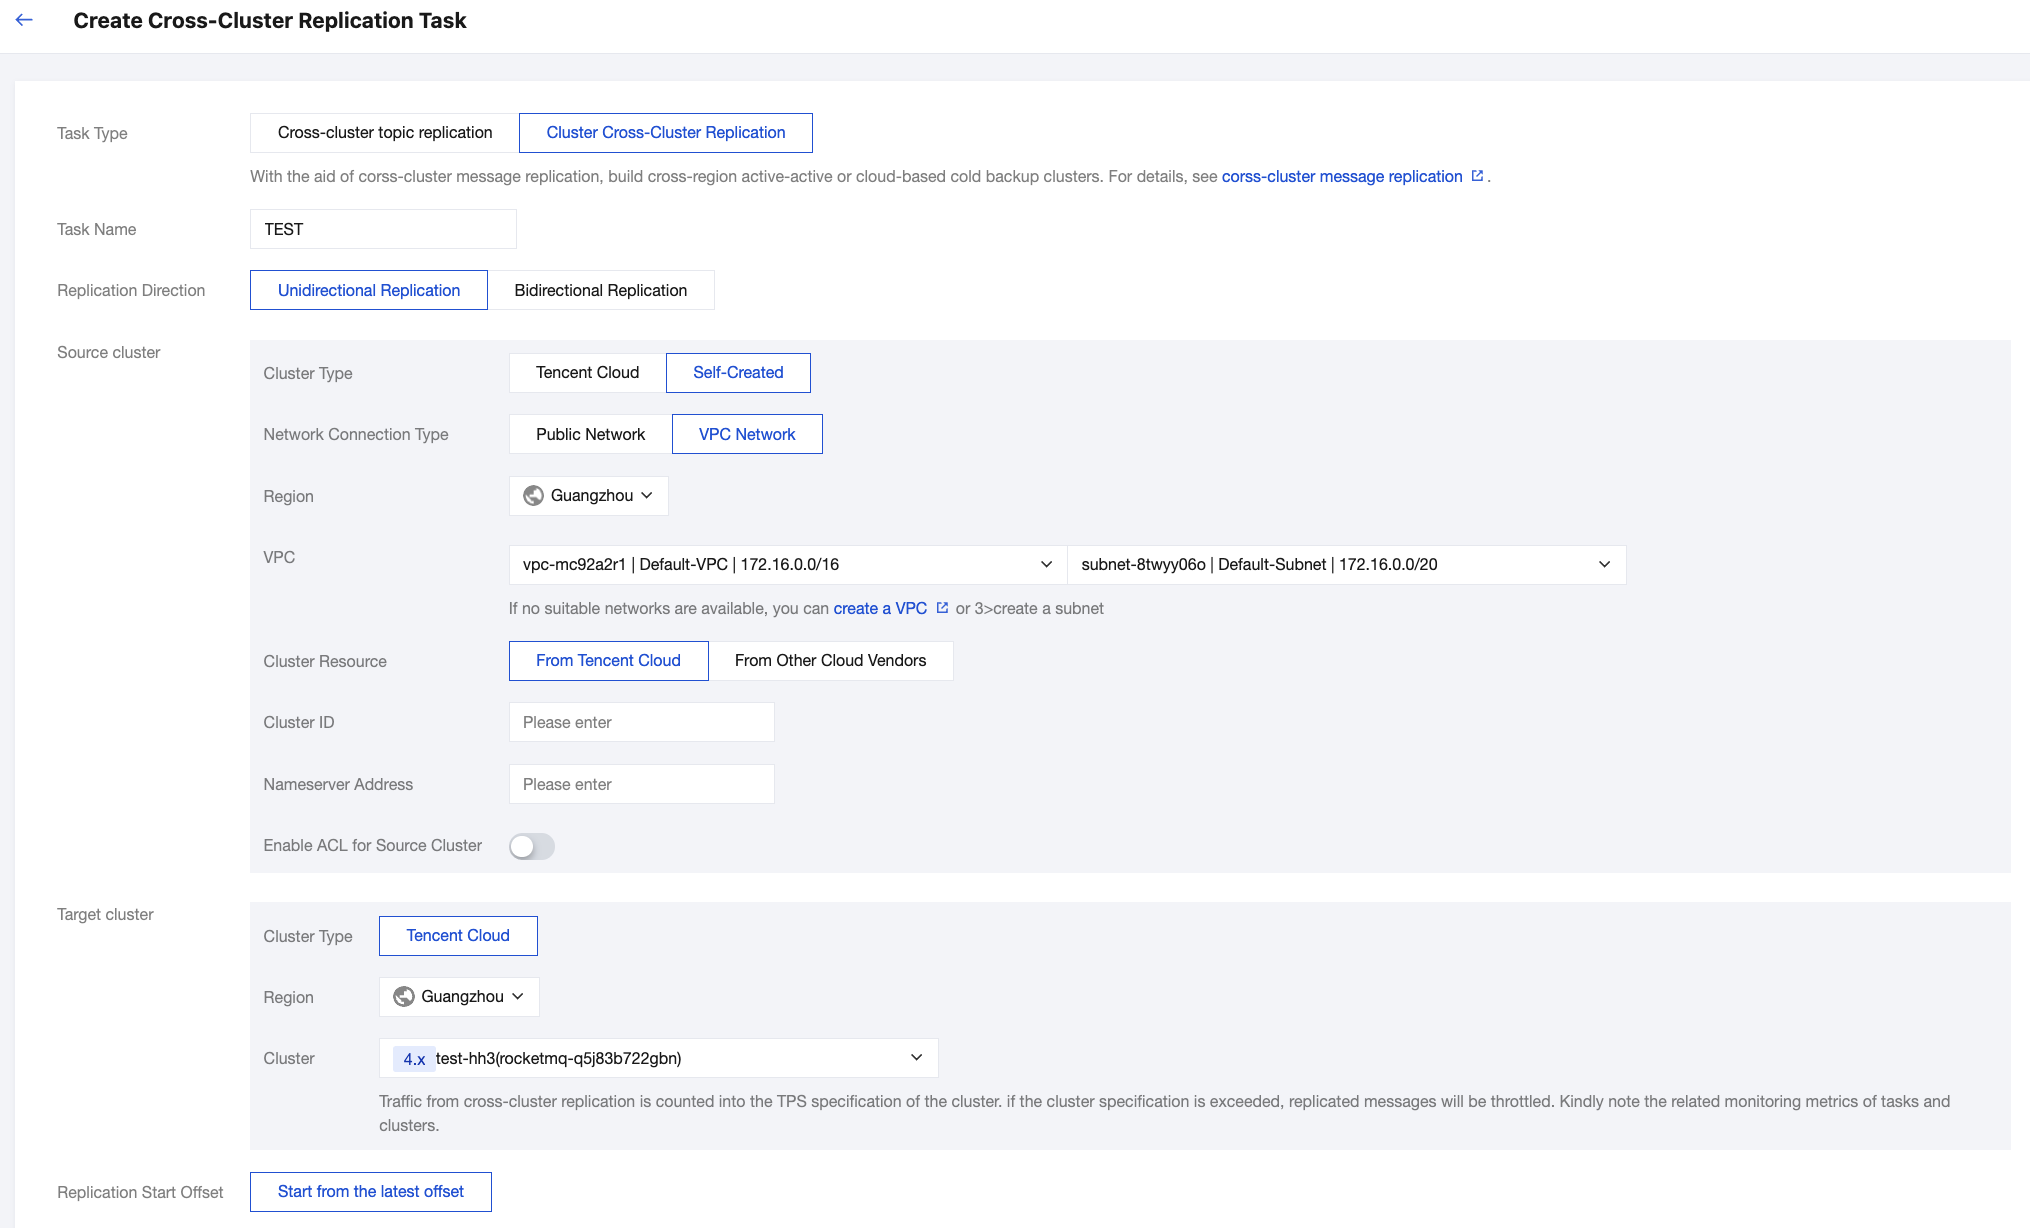Click globe icon in Target cluster Region
This screenshot has height=1228, width=2030.
(x=404, y=997)
